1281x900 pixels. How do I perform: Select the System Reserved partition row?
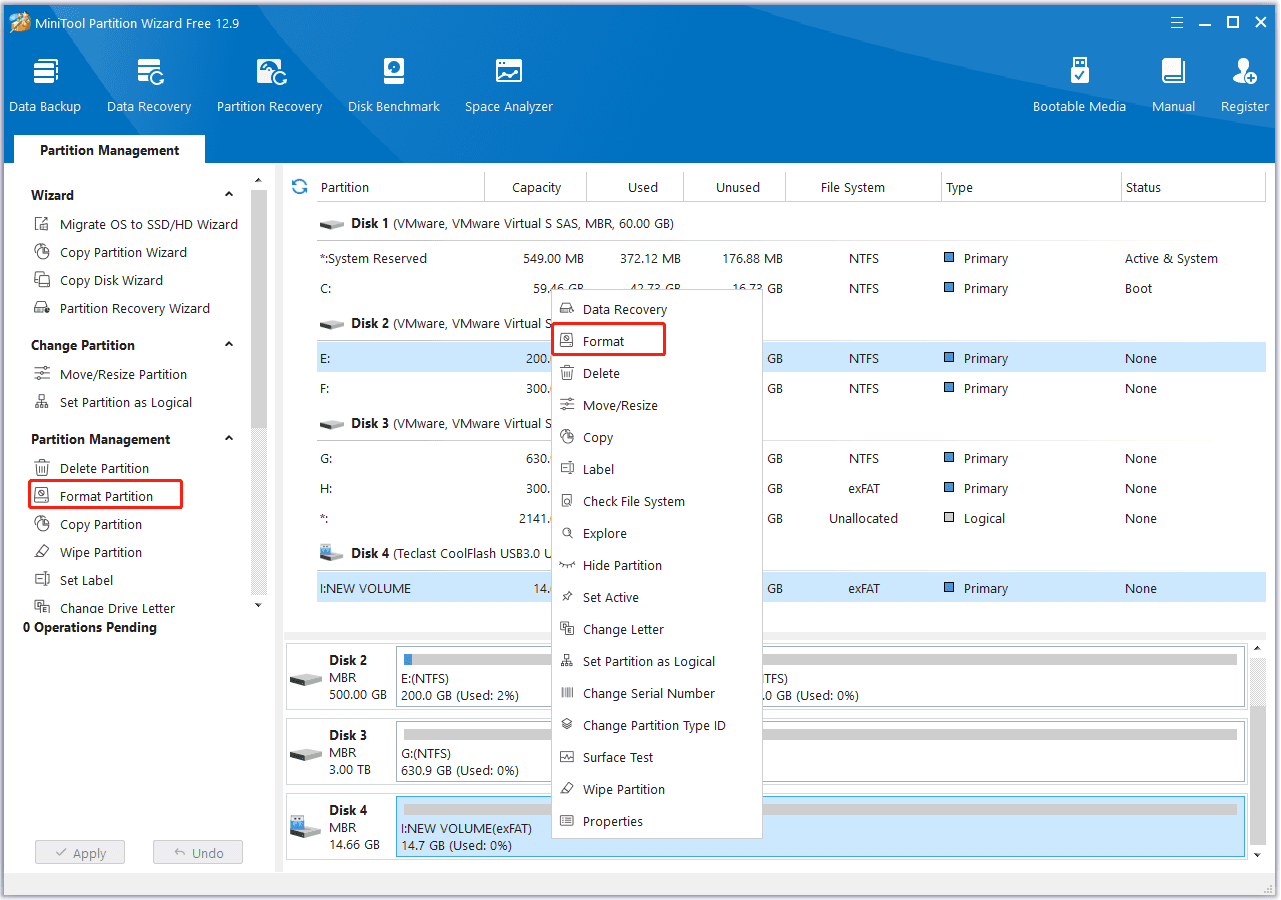pyautogui.click(x=791, y=258)
